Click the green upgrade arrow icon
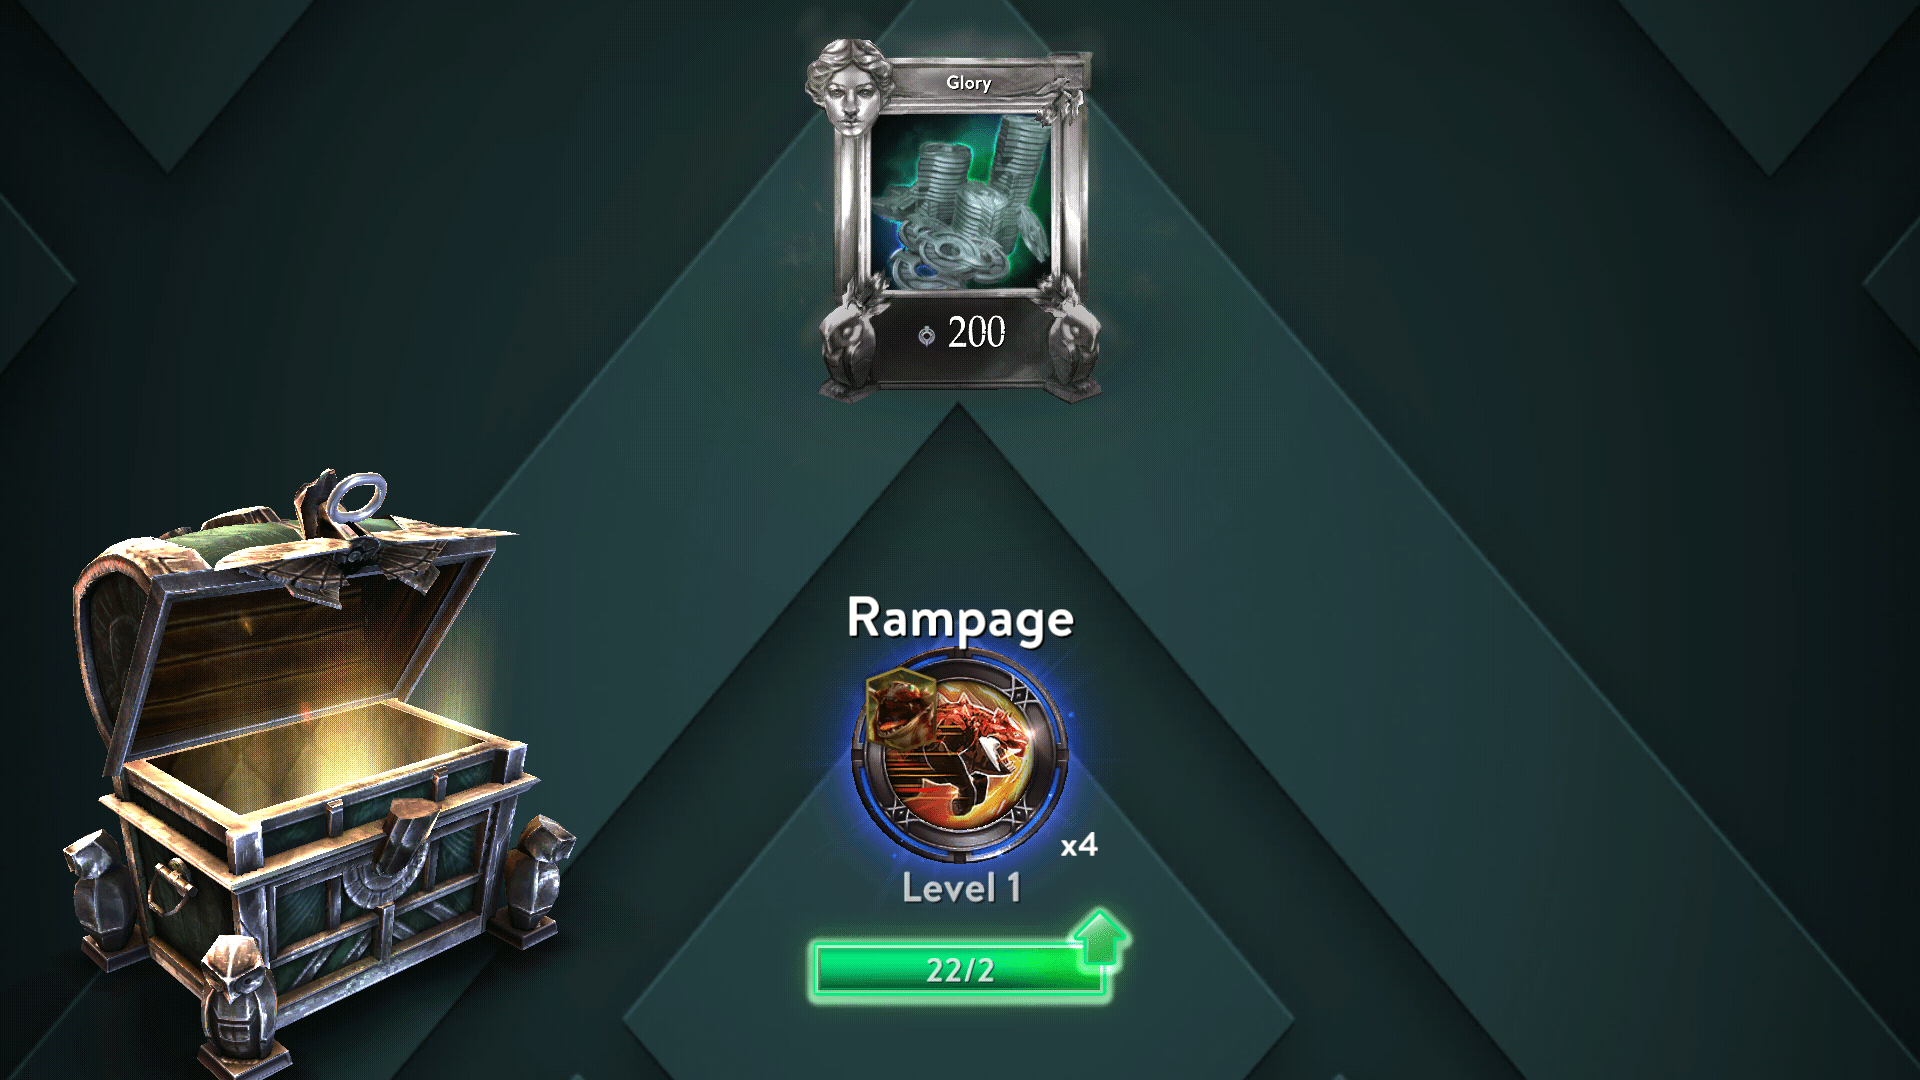The width and height of the screenshot is (1920, 1080). pos(1099,939)
